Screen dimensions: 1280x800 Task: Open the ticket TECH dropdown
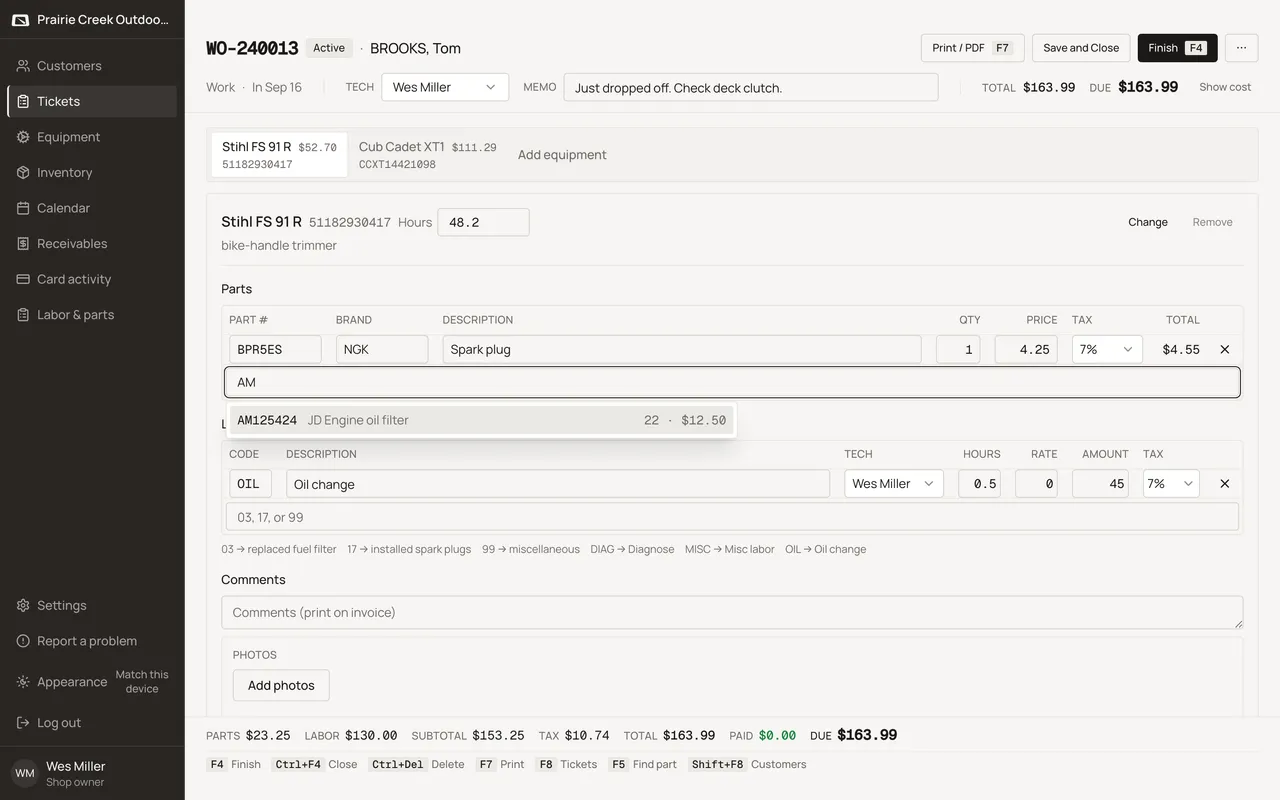(x=445, y=87)
